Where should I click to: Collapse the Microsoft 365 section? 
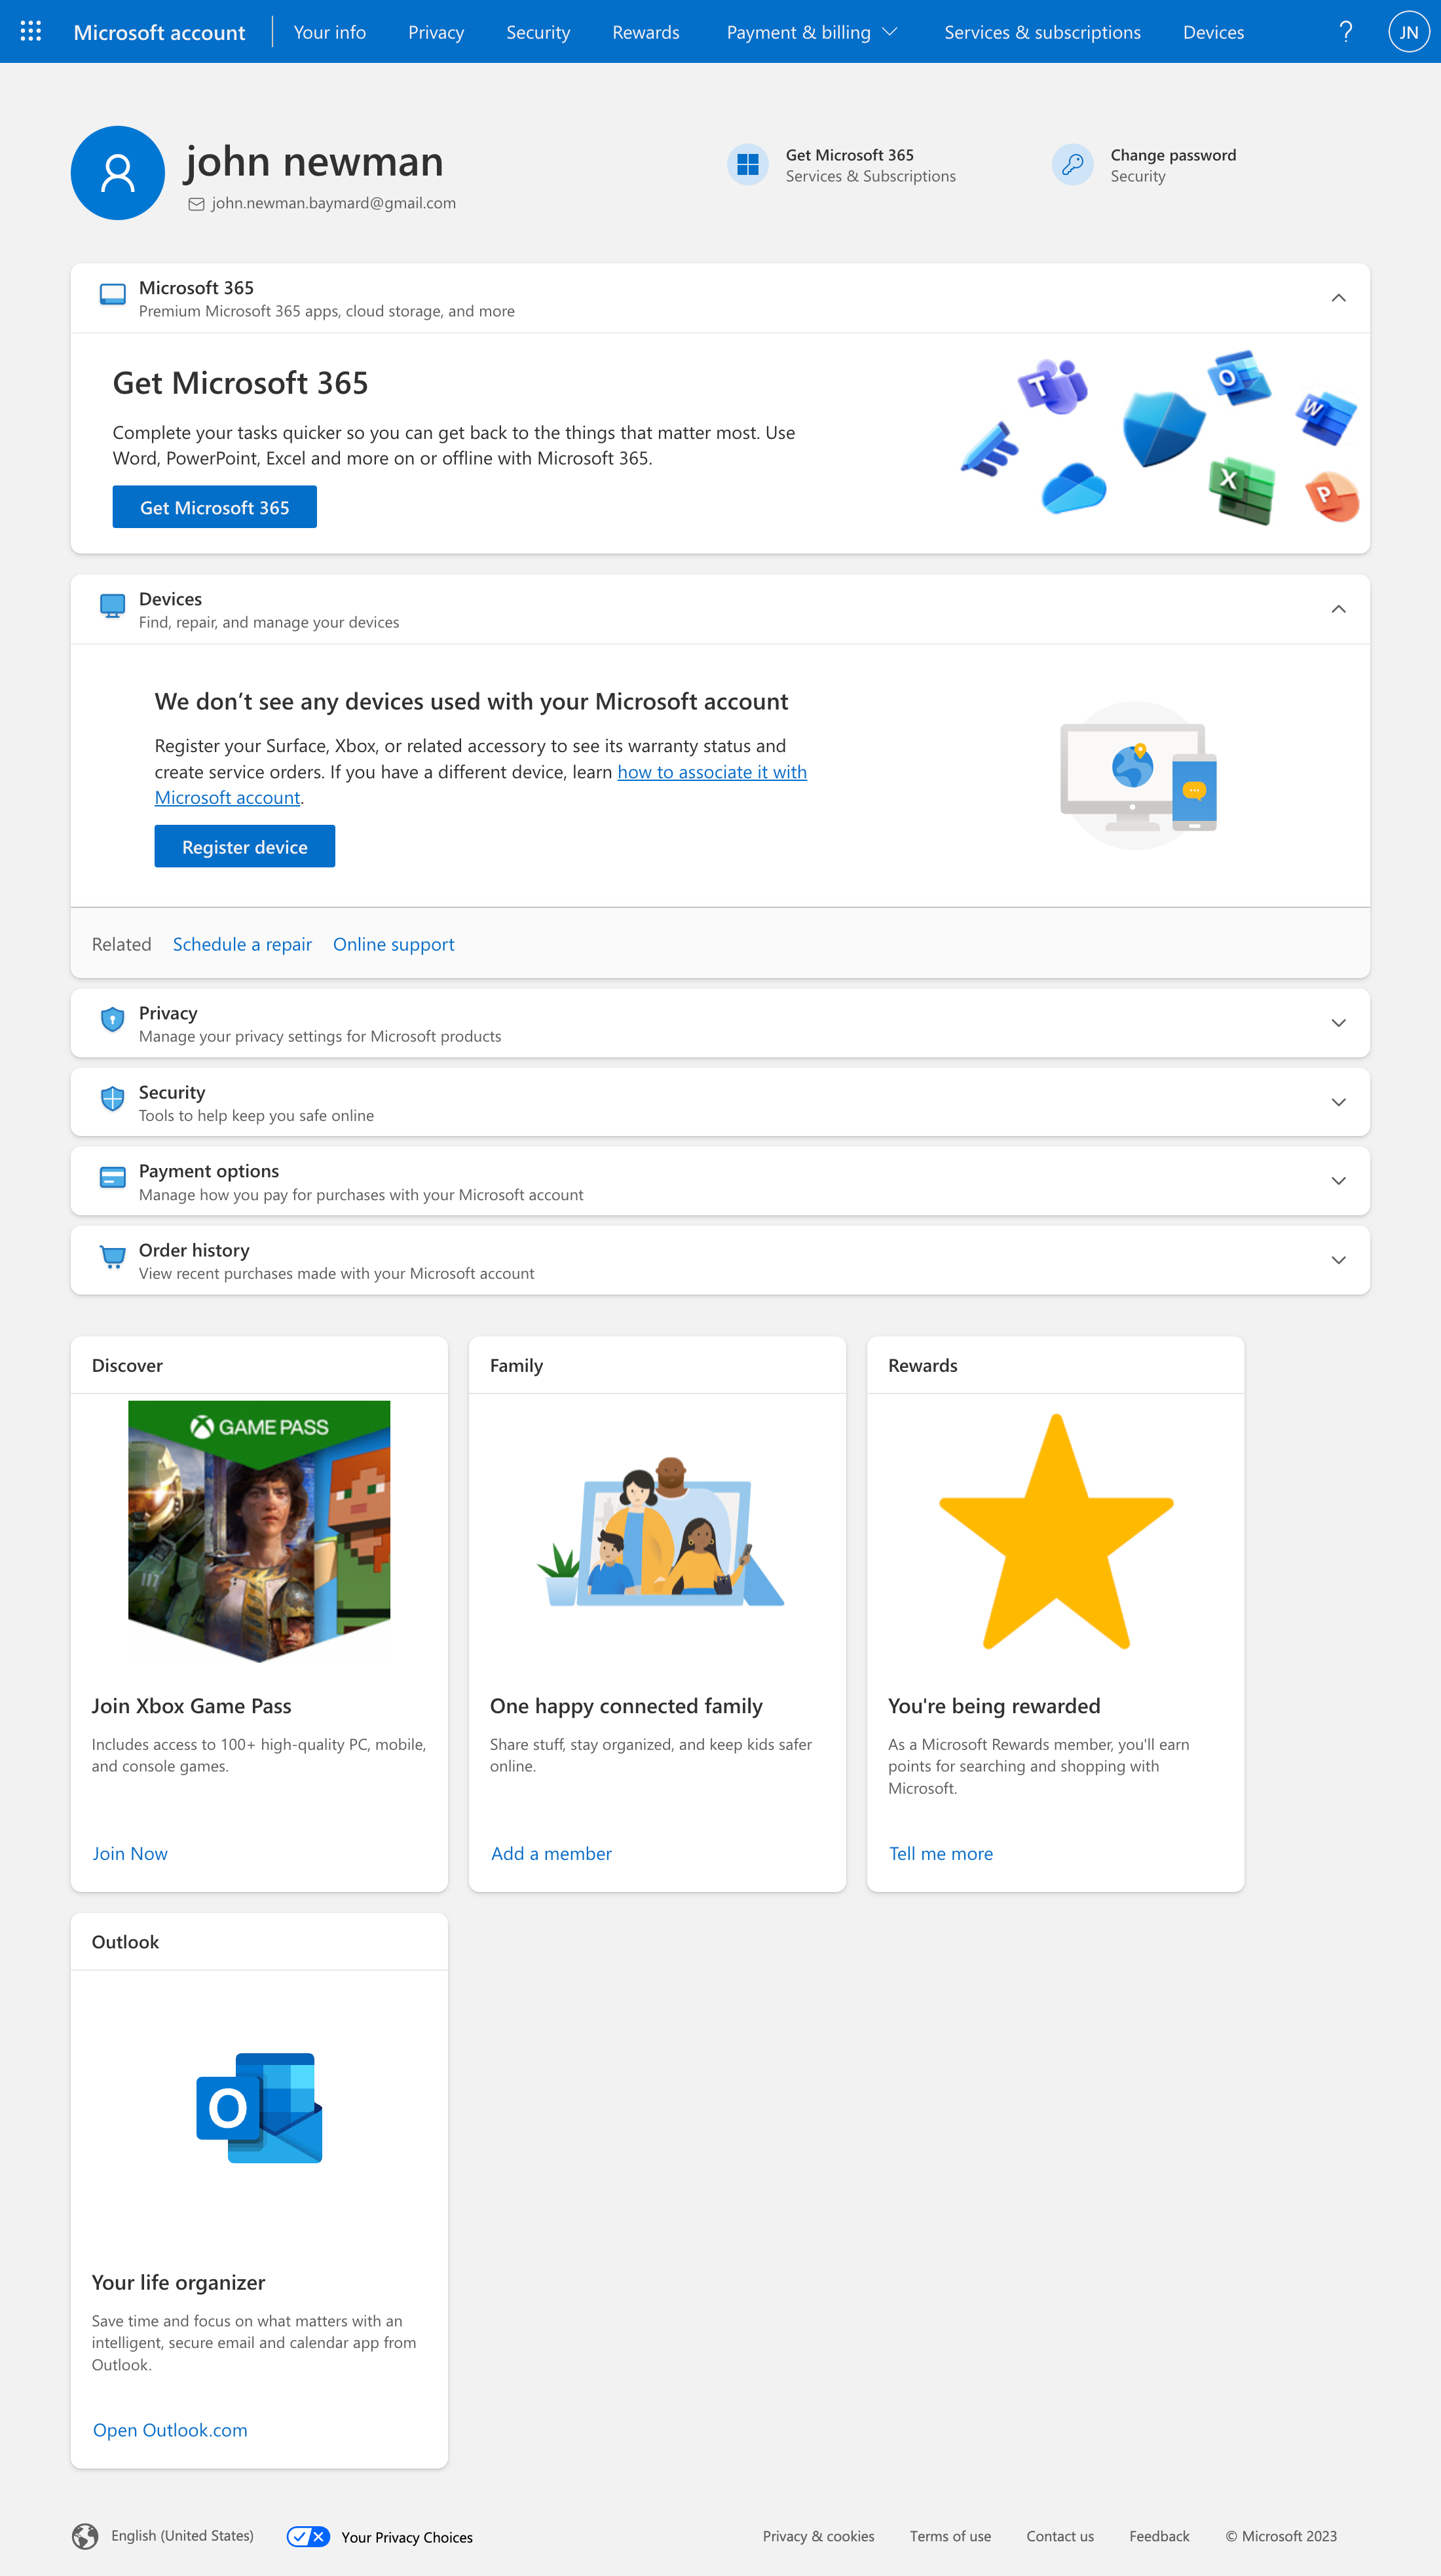coord(1338,297)
